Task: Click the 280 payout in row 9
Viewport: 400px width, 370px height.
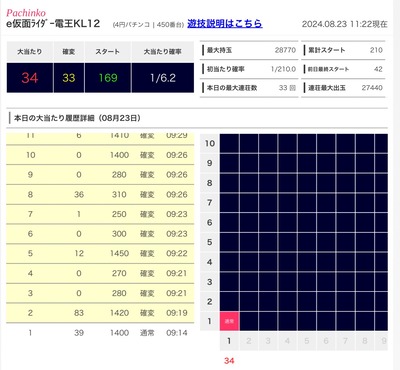Action: point(119,175)
